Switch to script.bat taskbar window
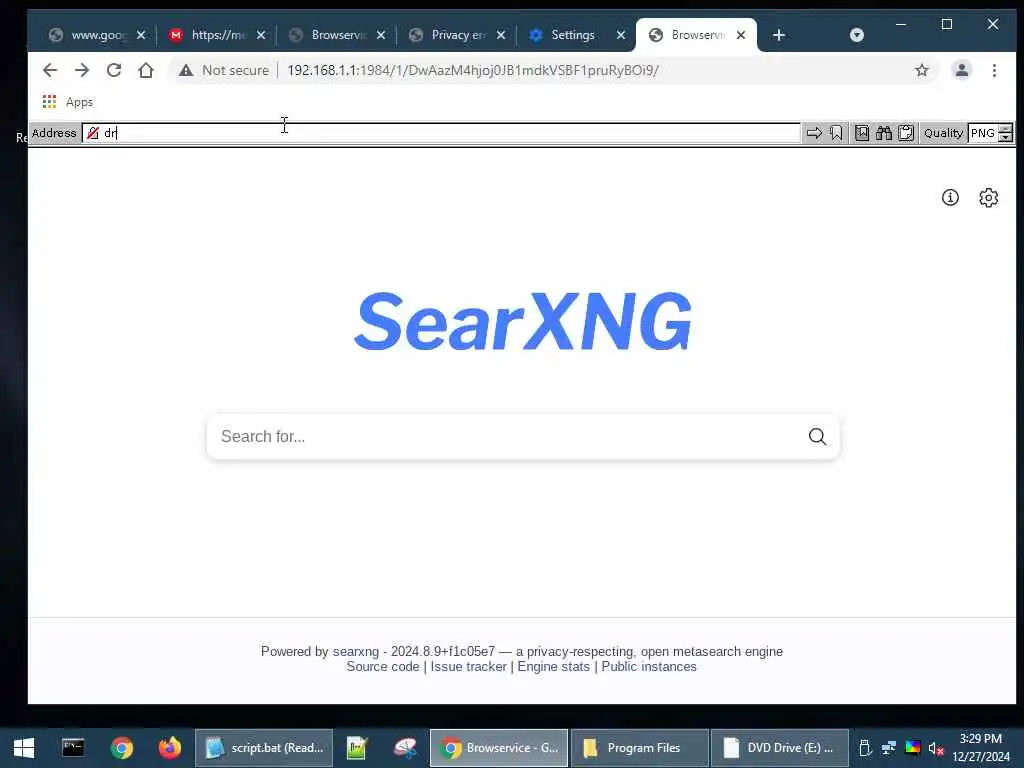This screenshot has height=768, width=1024. (x=264, y=748)
